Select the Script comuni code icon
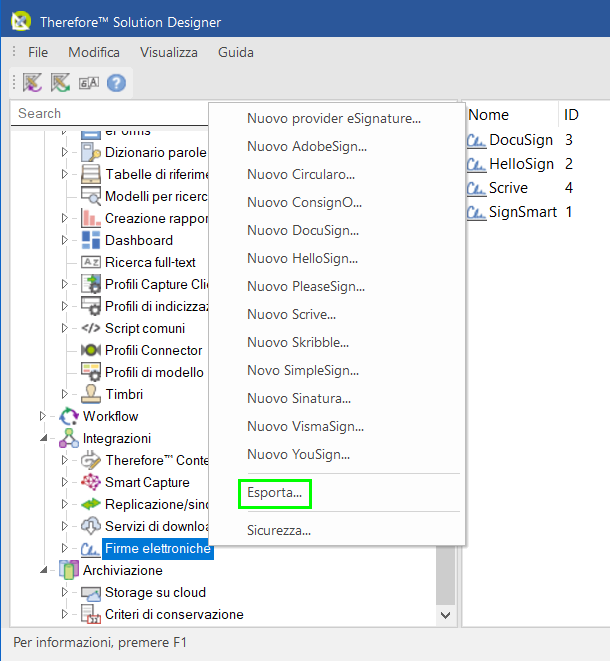The image size is (610, 661). tap(91, 328)
